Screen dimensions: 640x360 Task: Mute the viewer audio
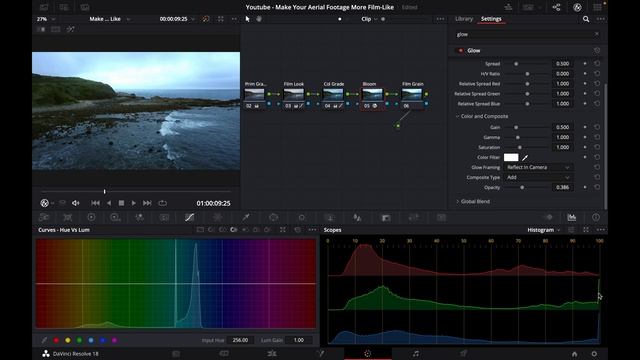click(x=76, y=203)
